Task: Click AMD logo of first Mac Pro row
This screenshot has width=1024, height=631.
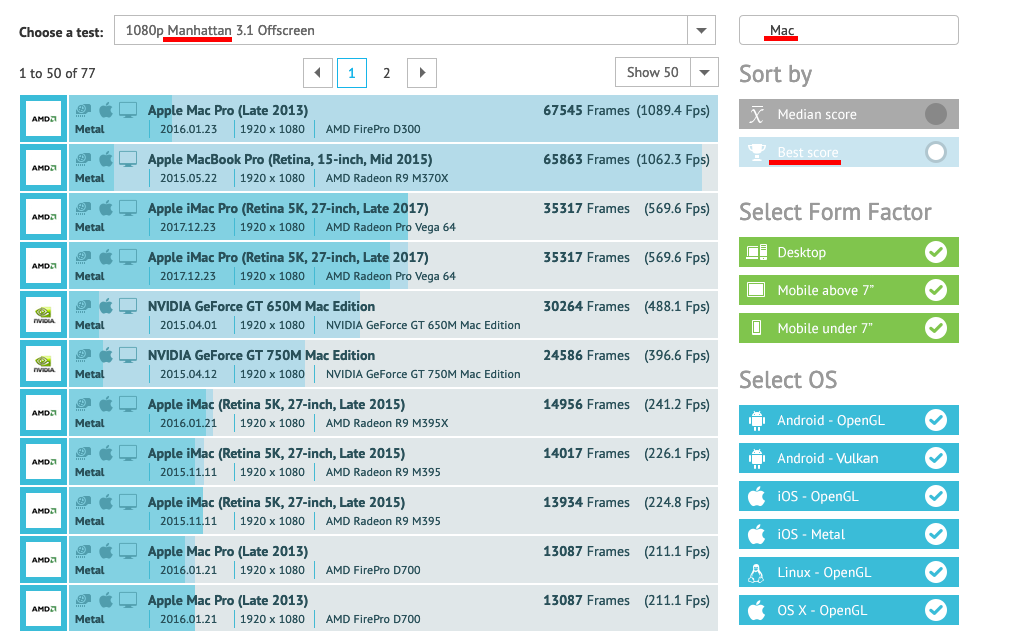Action: pyautogui.click(x=43, y=119)
